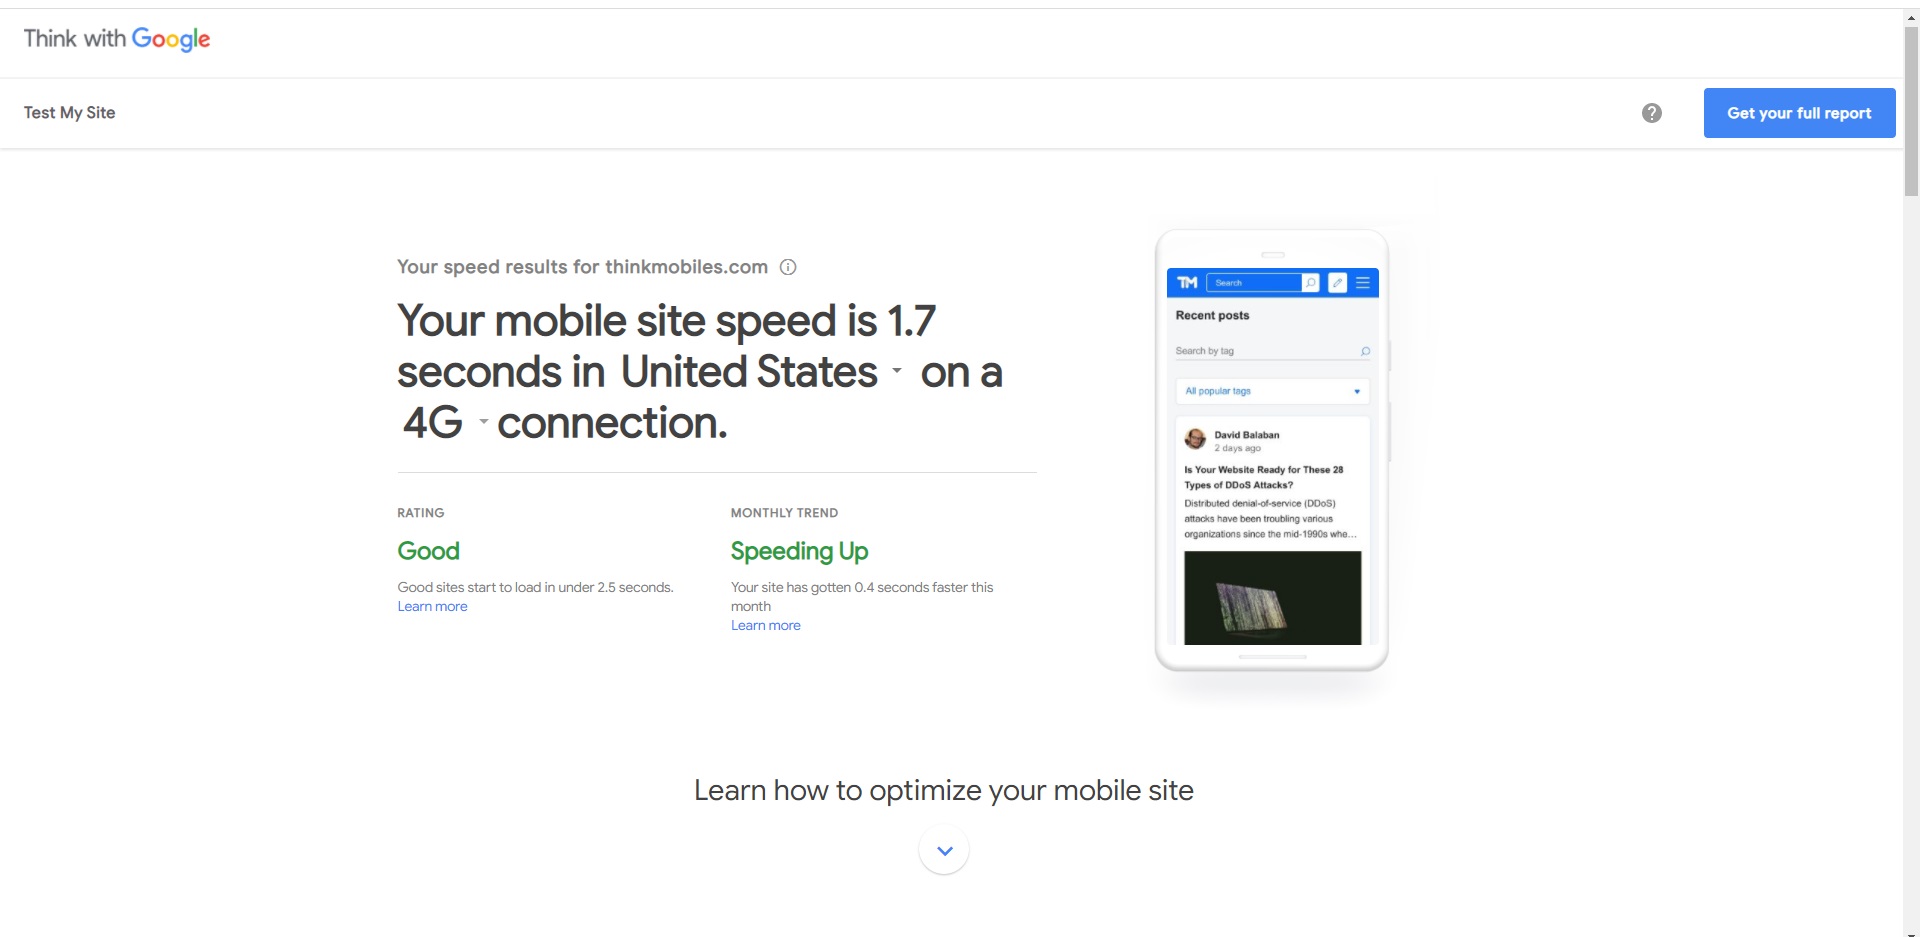Click 'Learn how to optimize your mobile site' heading

click(944, 790)
